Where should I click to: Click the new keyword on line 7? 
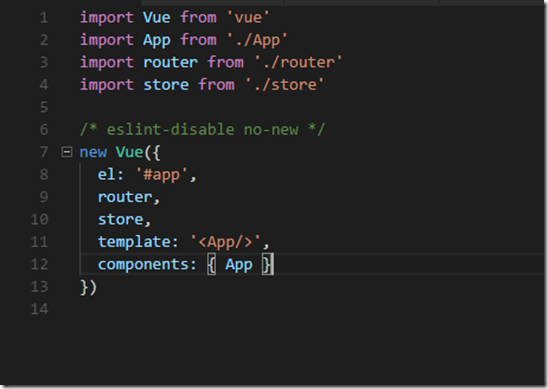click(93, 152)
